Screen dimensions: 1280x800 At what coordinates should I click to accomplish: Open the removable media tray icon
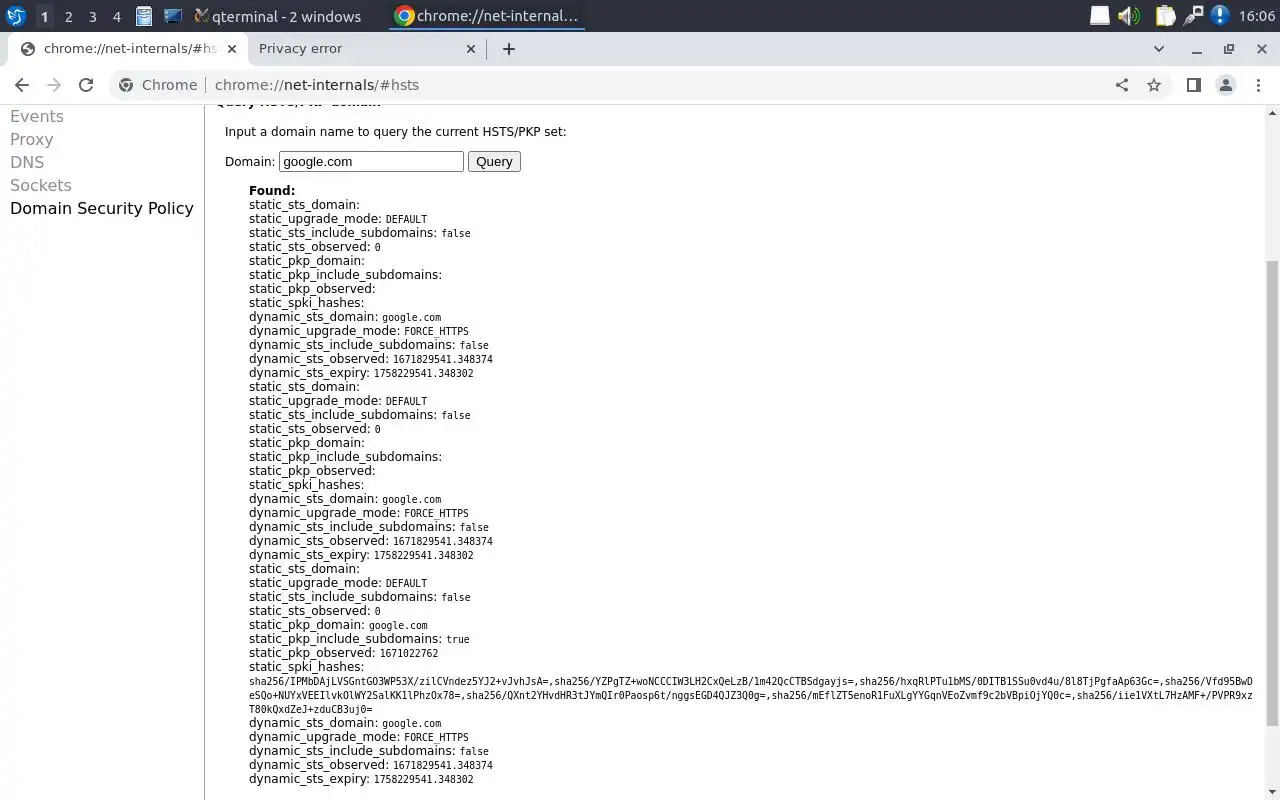1099,16
